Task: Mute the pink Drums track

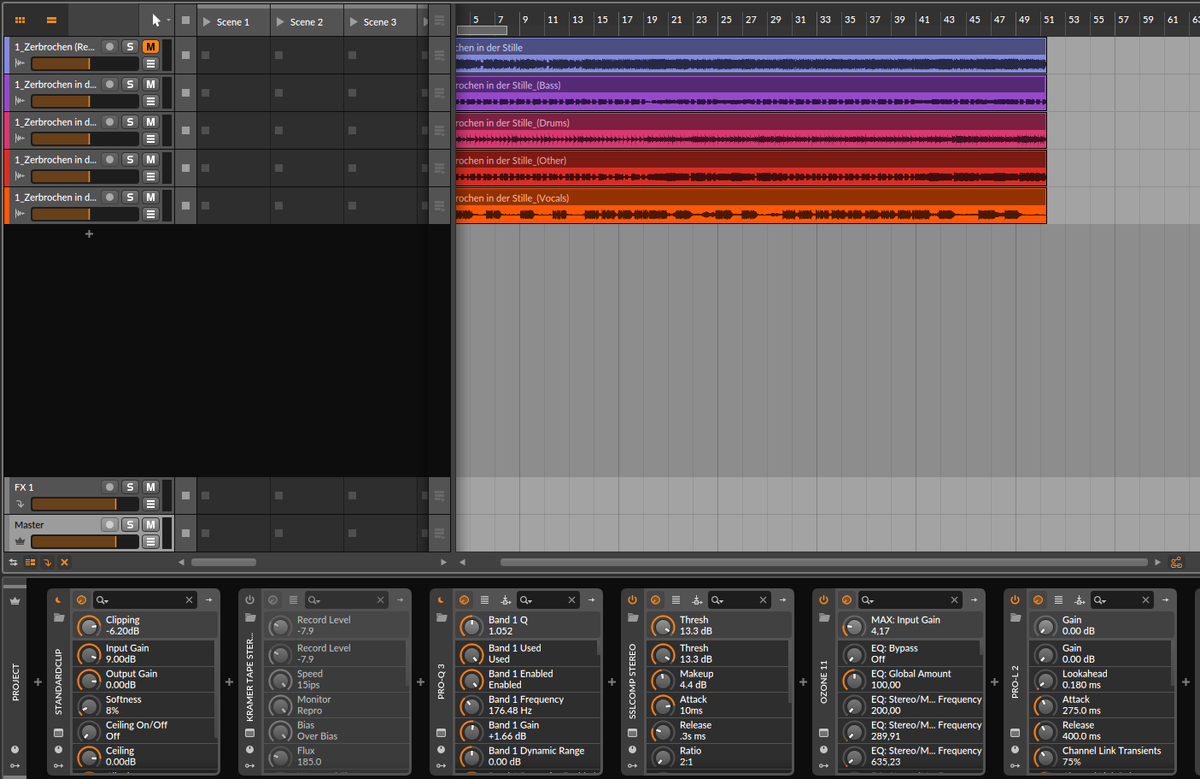Action: point(150,122)
